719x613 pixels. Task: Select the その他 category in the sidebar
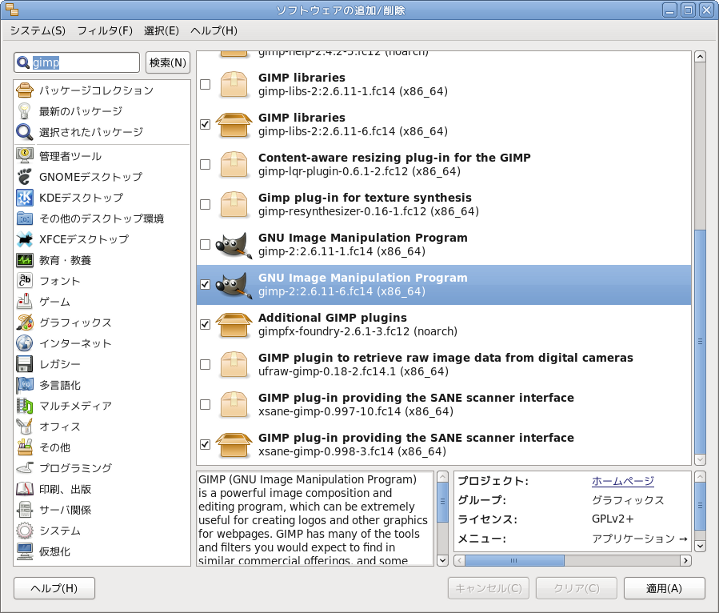tap(55, 447)
